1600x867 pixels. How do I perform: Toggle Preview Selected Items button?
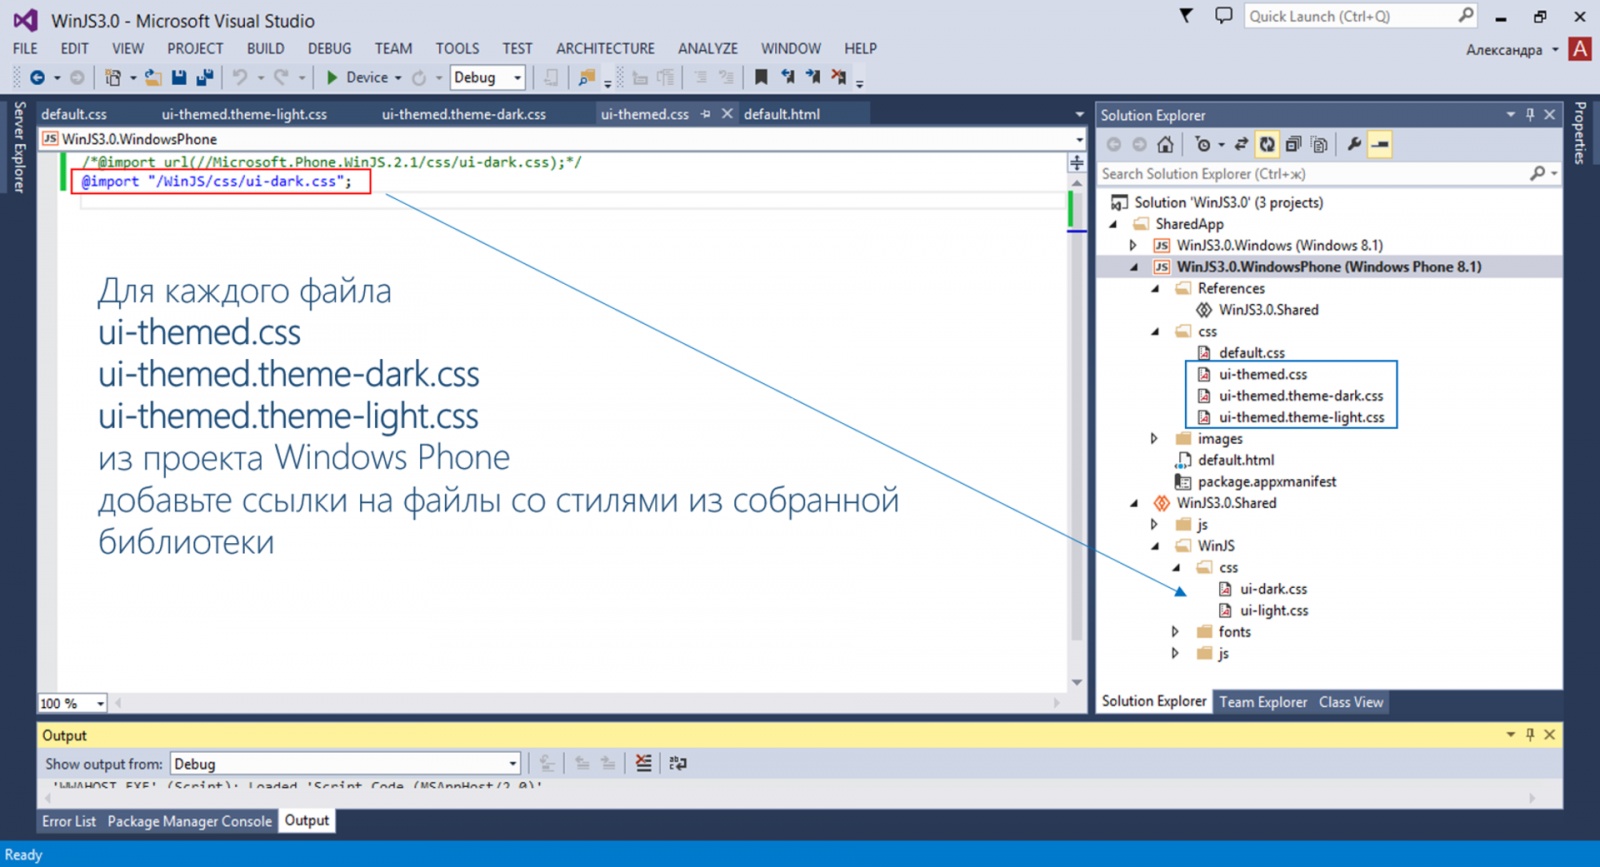tap(1380, 145)
